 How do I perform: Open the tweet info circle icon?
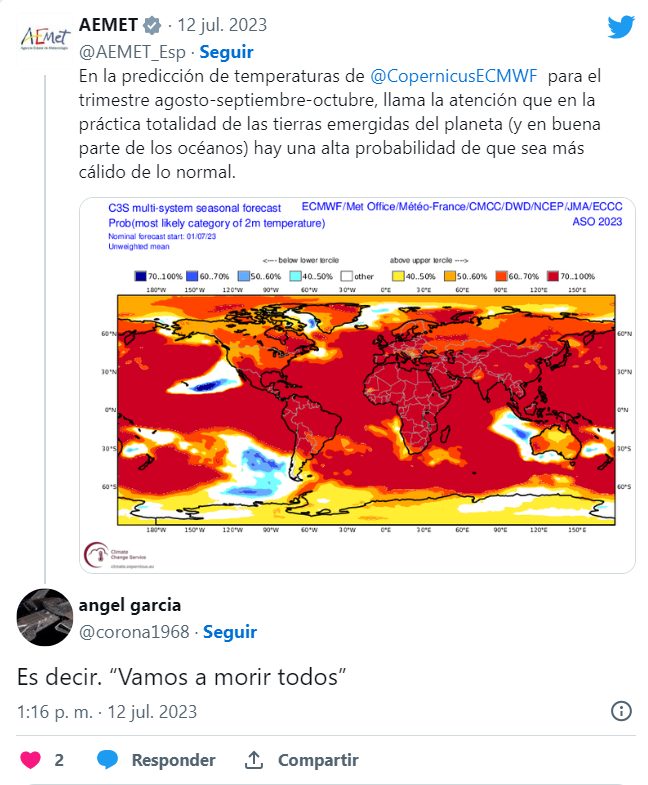pos(621,711)
